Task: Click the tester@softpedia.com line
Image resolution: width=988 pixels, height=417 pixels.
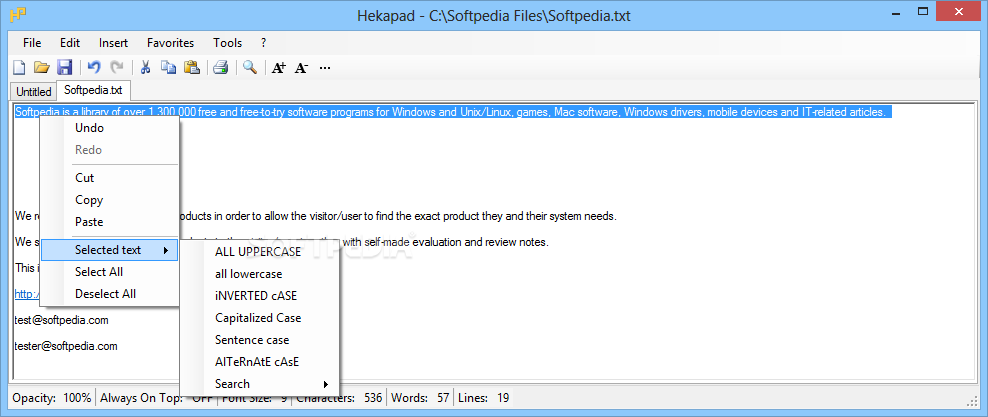Action: (x=66, y=346)
